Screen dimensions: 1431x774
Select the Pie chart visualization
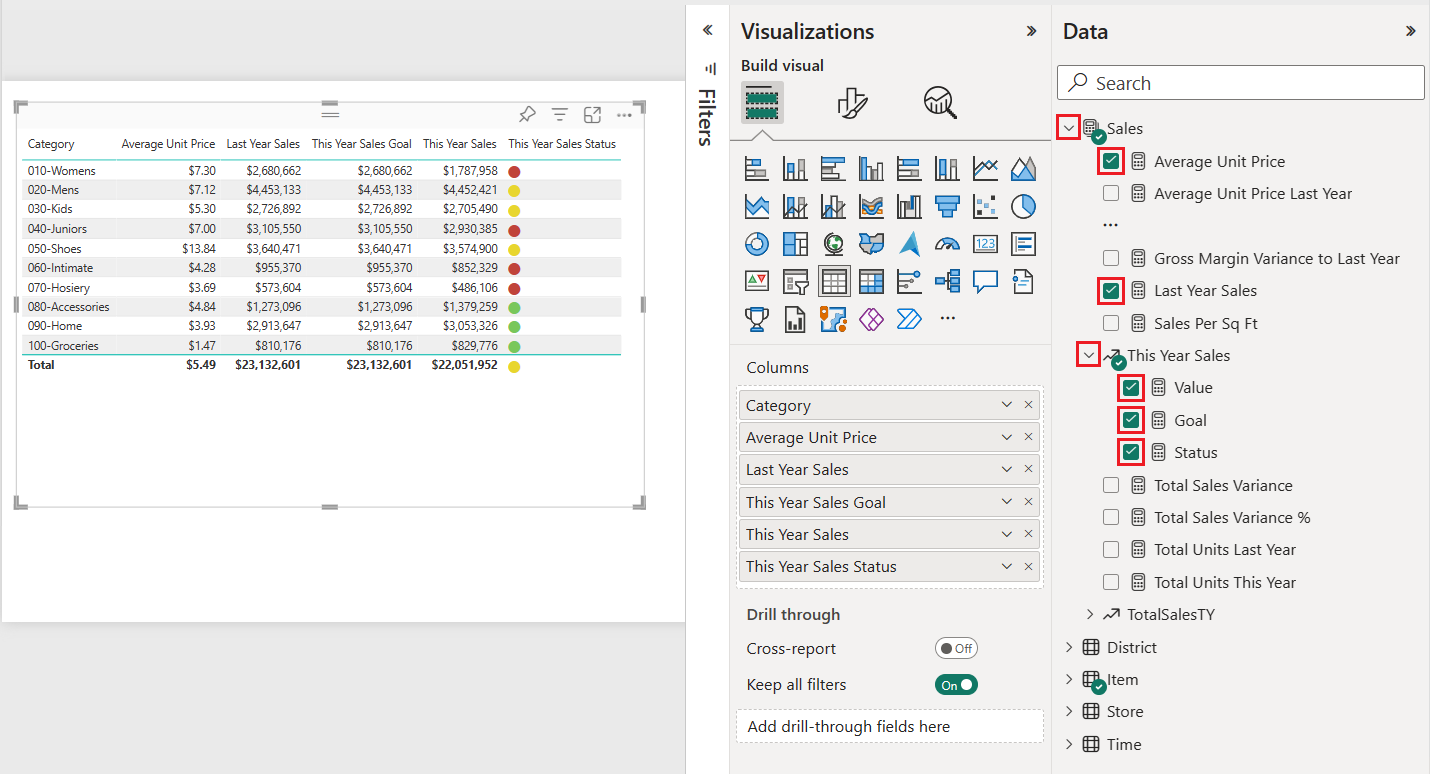[x=1023, y=206]
